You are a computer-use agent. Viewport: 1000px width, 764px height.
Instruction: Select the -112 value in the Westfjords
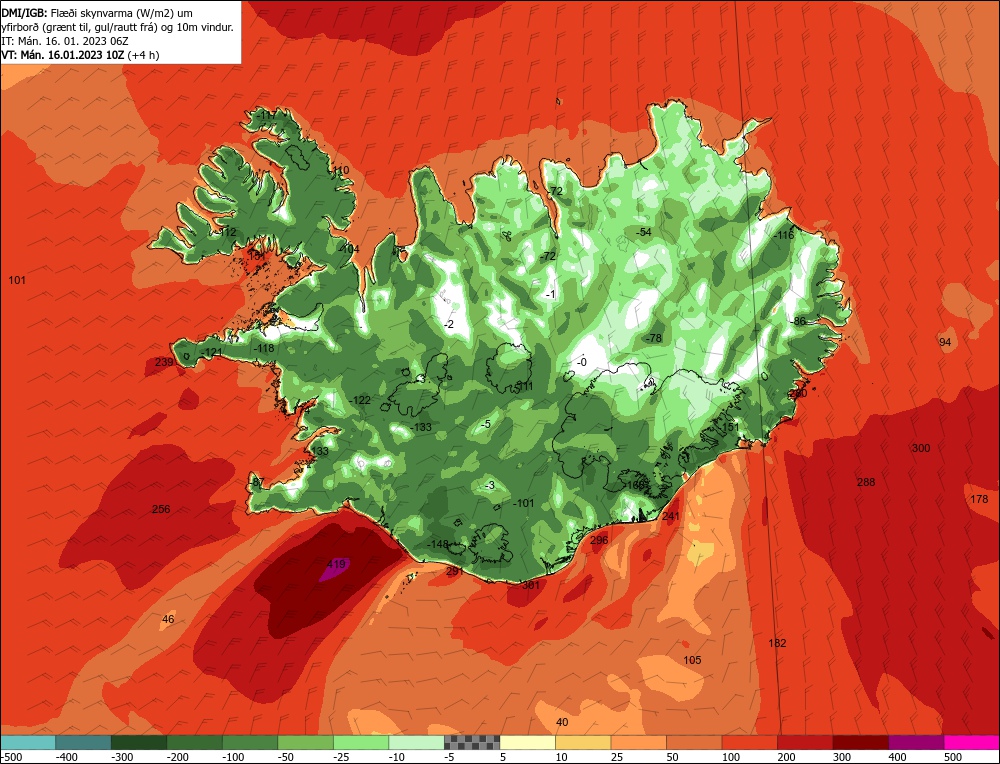point(226,232)
